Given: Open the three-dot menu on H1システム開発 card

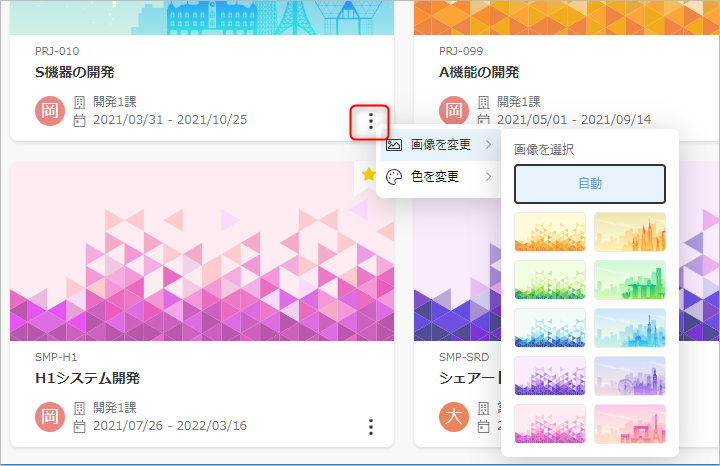Looking at the screenshot, I should 370,427.
